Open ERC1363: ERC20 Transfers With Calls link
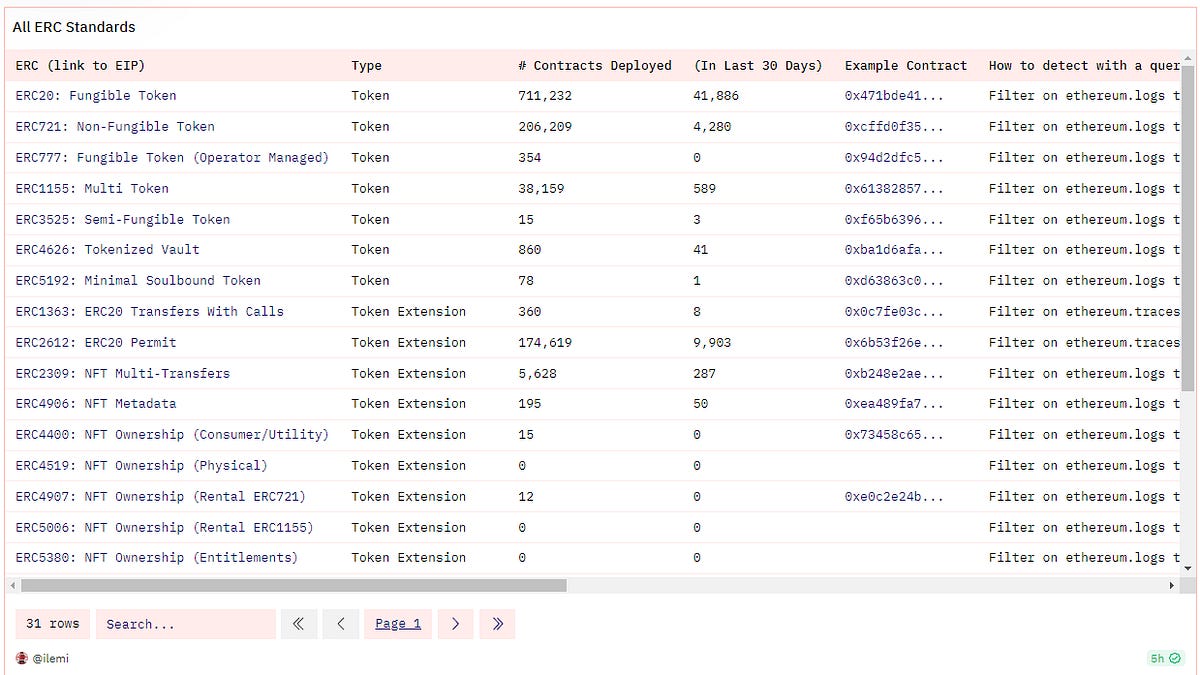 (150, 312)
